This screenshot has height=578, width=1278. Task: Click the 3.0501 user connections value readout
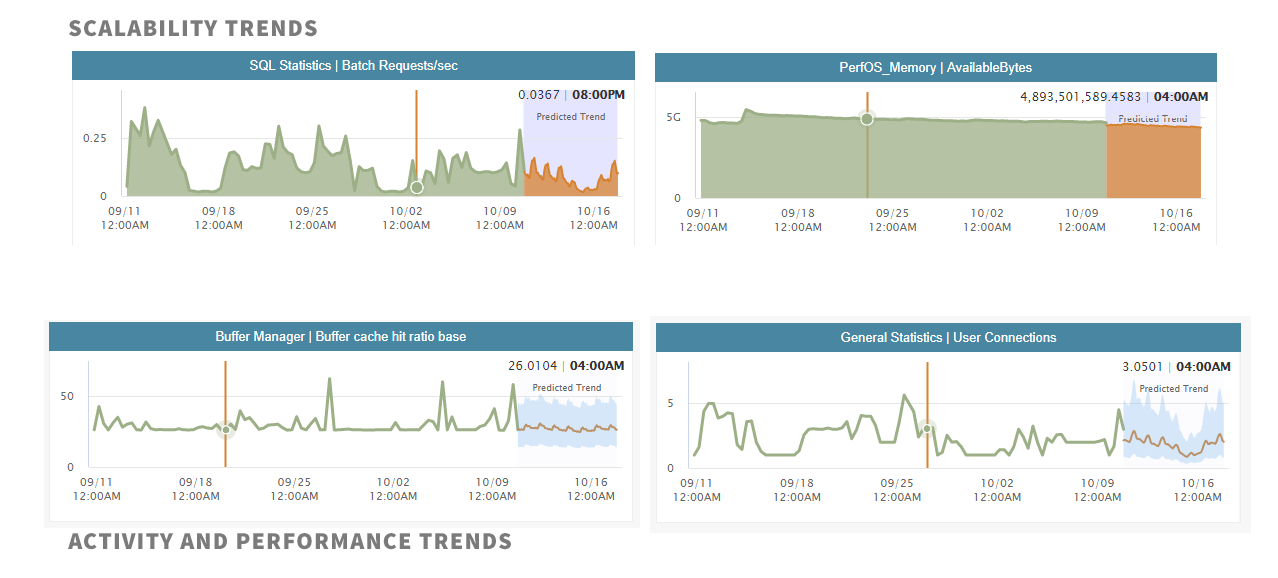tap(1142, 367)
